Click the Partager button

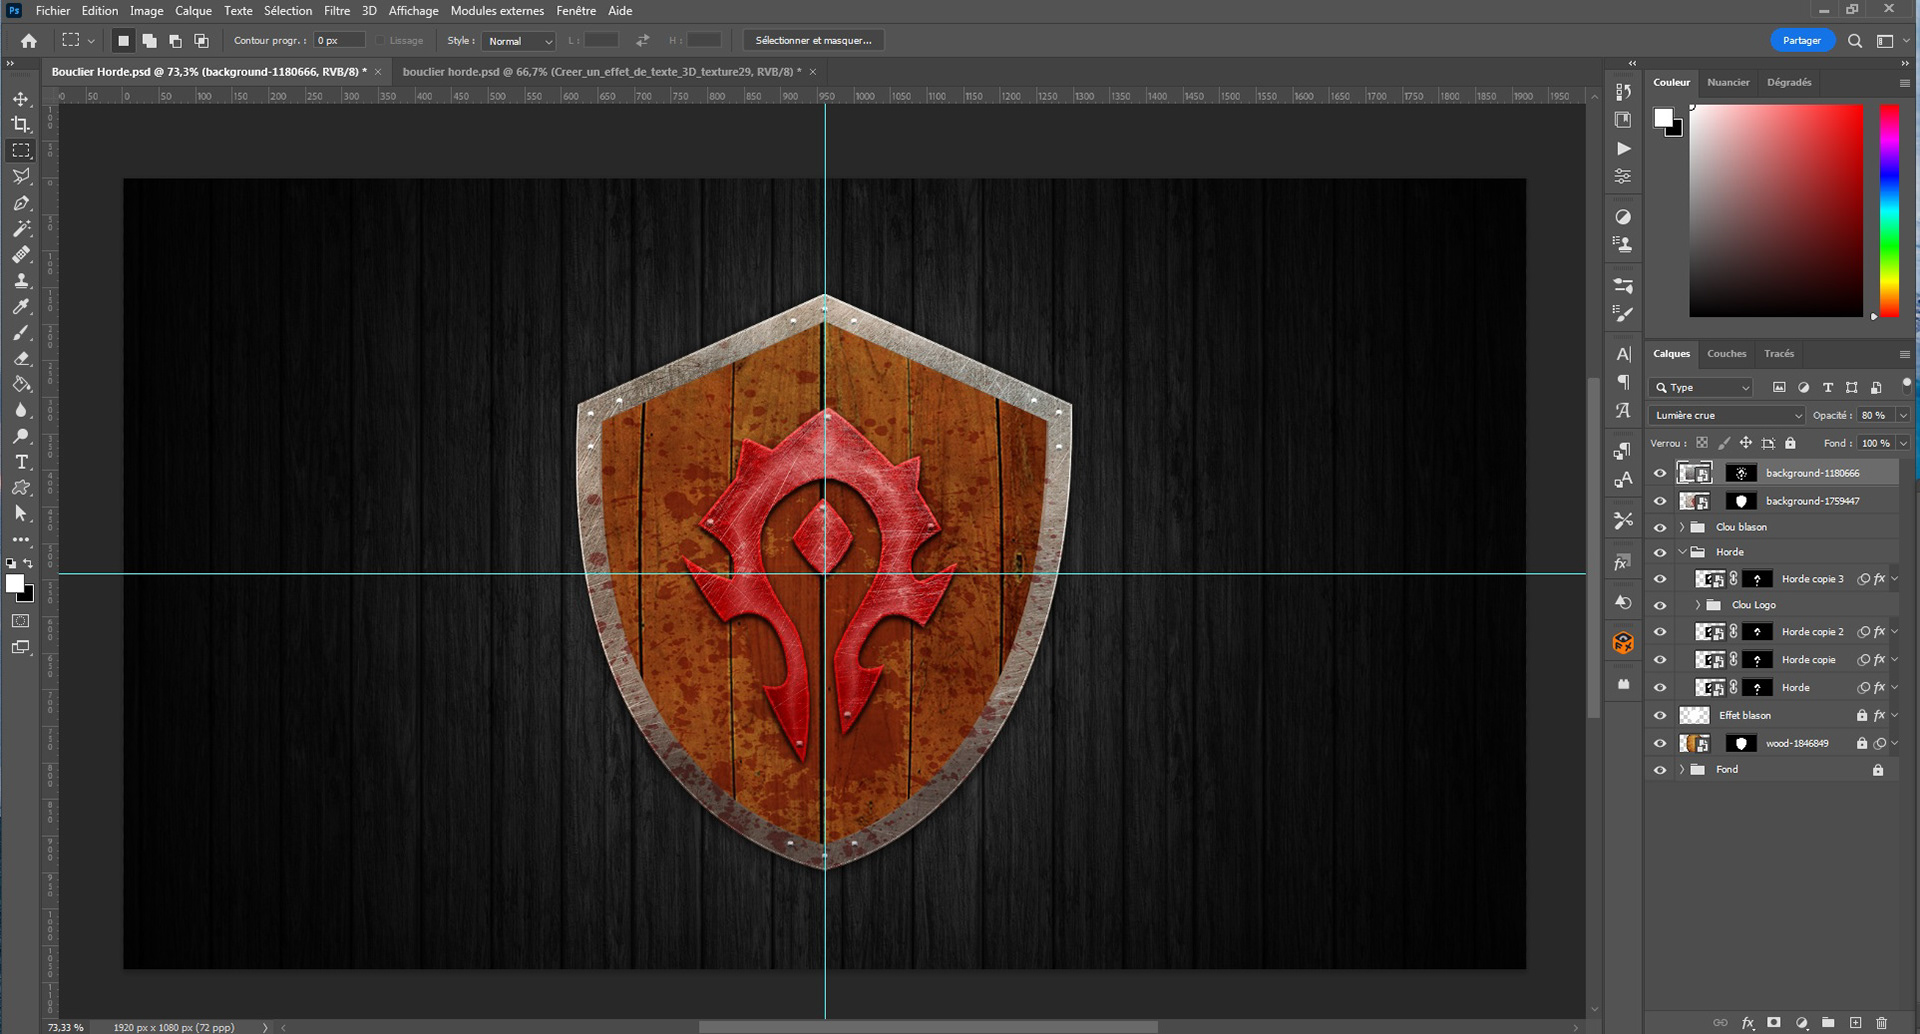pyautogui.click(x=1802, y=41)
